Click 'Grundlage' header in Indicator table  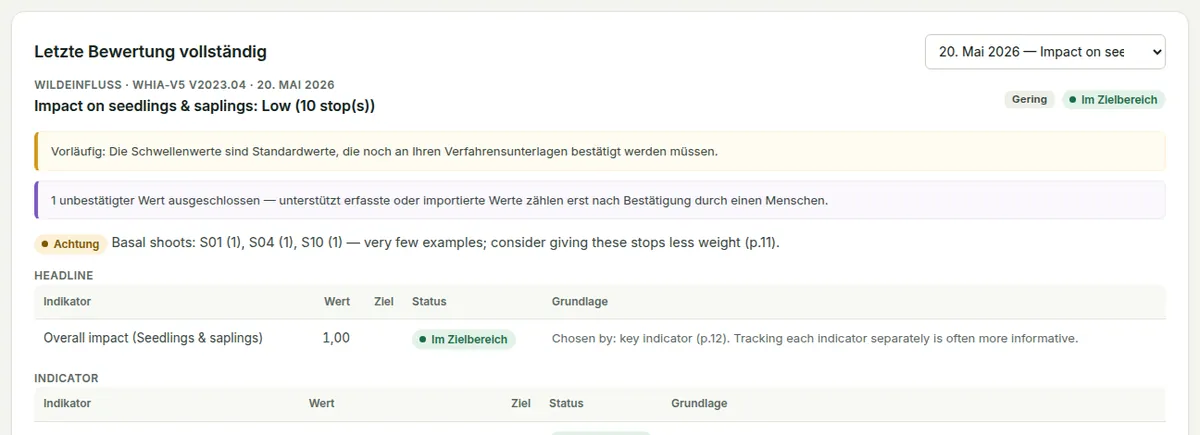699,404
